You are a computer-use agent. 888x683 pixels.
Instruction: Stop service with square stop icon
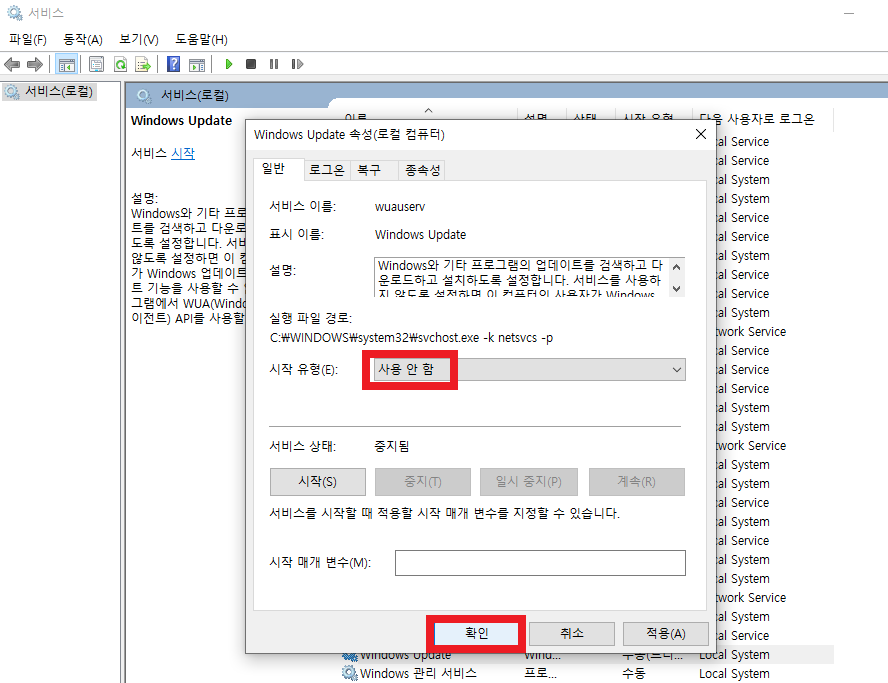pyautogui.click(x=251, y=64)
